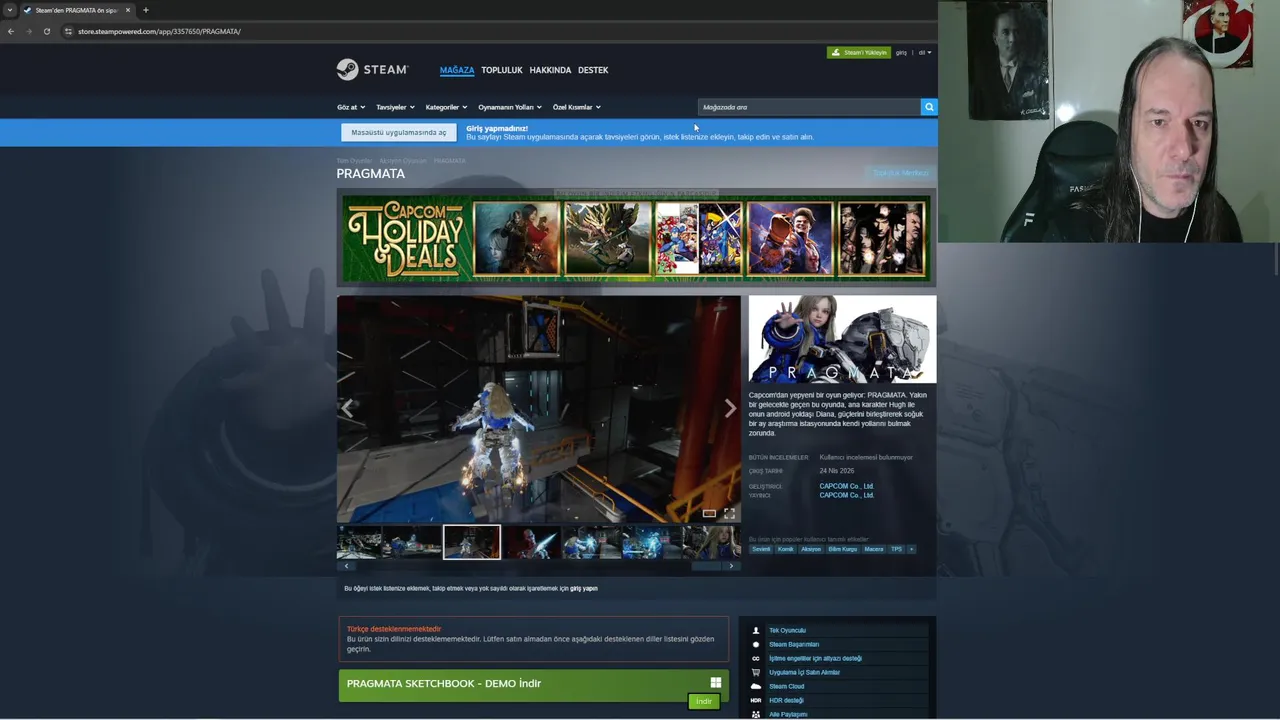This screenshot has height=720, width=1280.
Task: Select the red robot screenshot thumbnail
Action: coord(530,542)
